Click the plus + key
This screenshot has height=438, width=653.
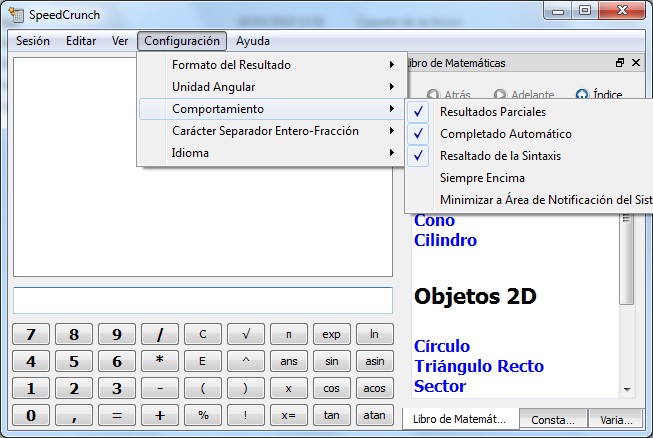click(x=160, y=415)
